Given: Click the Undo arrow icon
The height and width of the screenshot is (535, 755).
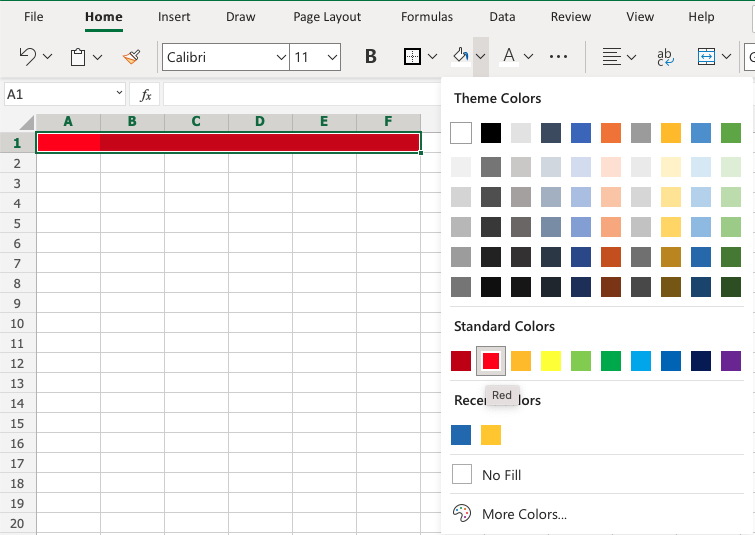Looking at the screenshot, I should point(28,57).
